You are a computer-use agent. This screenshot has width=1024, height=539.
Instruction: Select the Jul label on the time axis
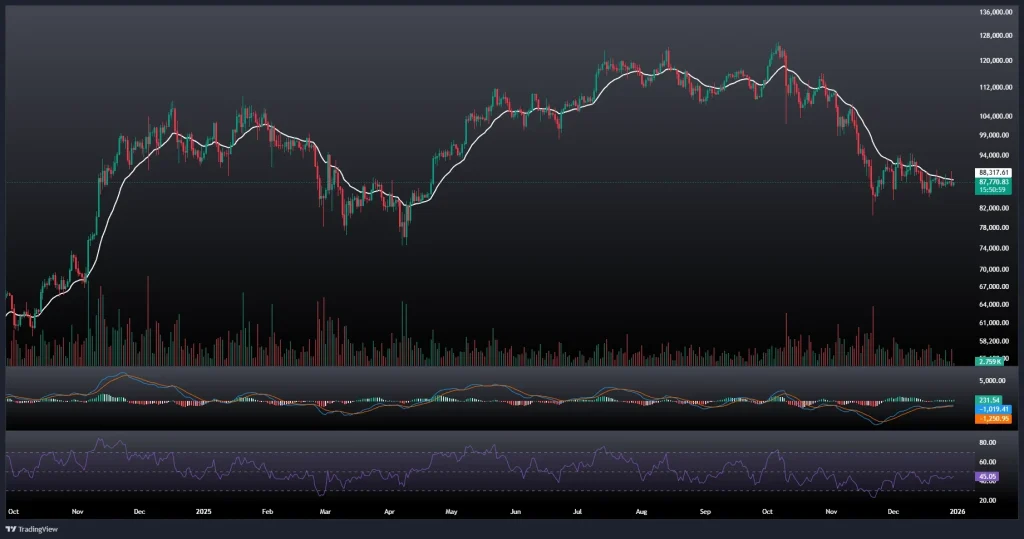tap(577, 510)
